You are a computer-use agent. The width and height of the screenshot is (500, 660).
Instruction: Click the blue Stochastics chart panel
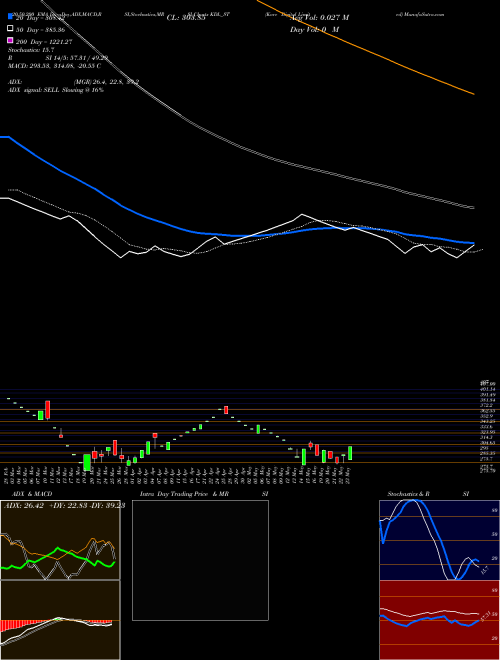click(x=439, y=540)
